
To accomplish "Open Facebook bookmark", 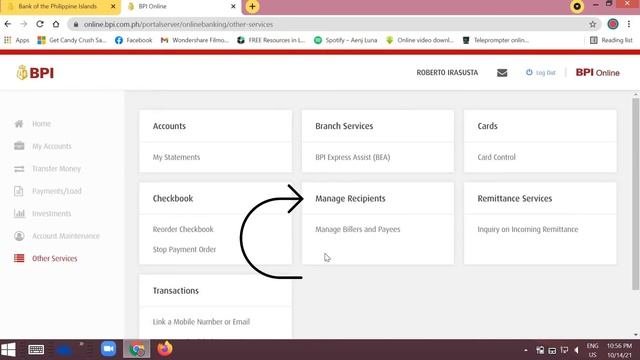I will tap(133, 40).
